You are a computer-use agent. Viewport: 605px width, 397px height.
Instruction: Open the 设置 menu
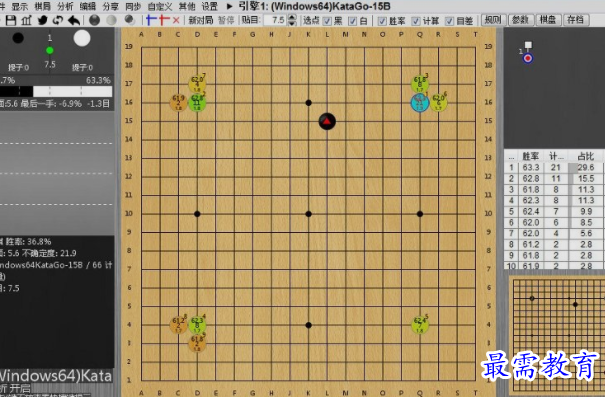[x=210, y=6]
